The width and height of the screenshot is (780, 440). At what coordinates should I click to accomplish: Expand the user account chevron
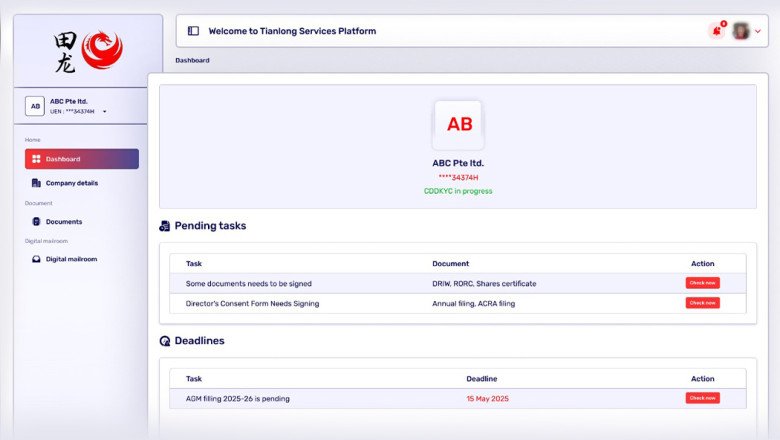click(758, 31)
